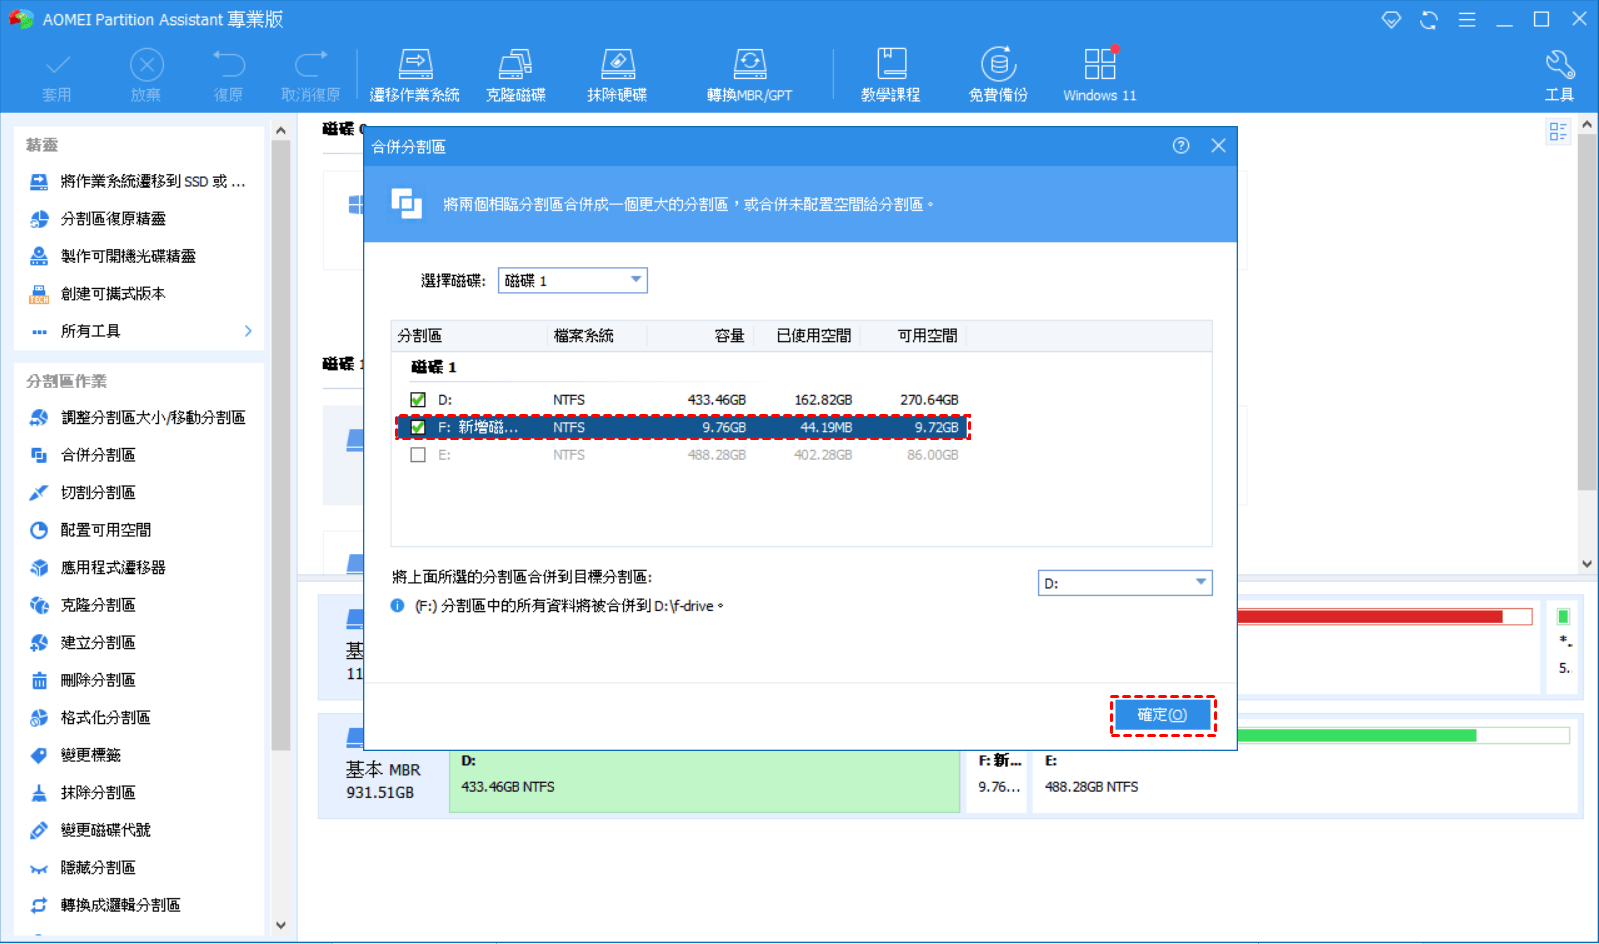This screenshot has height=944, width=1599.
Task: Click the left sidebar scroll down arrow
Action: 281,926
